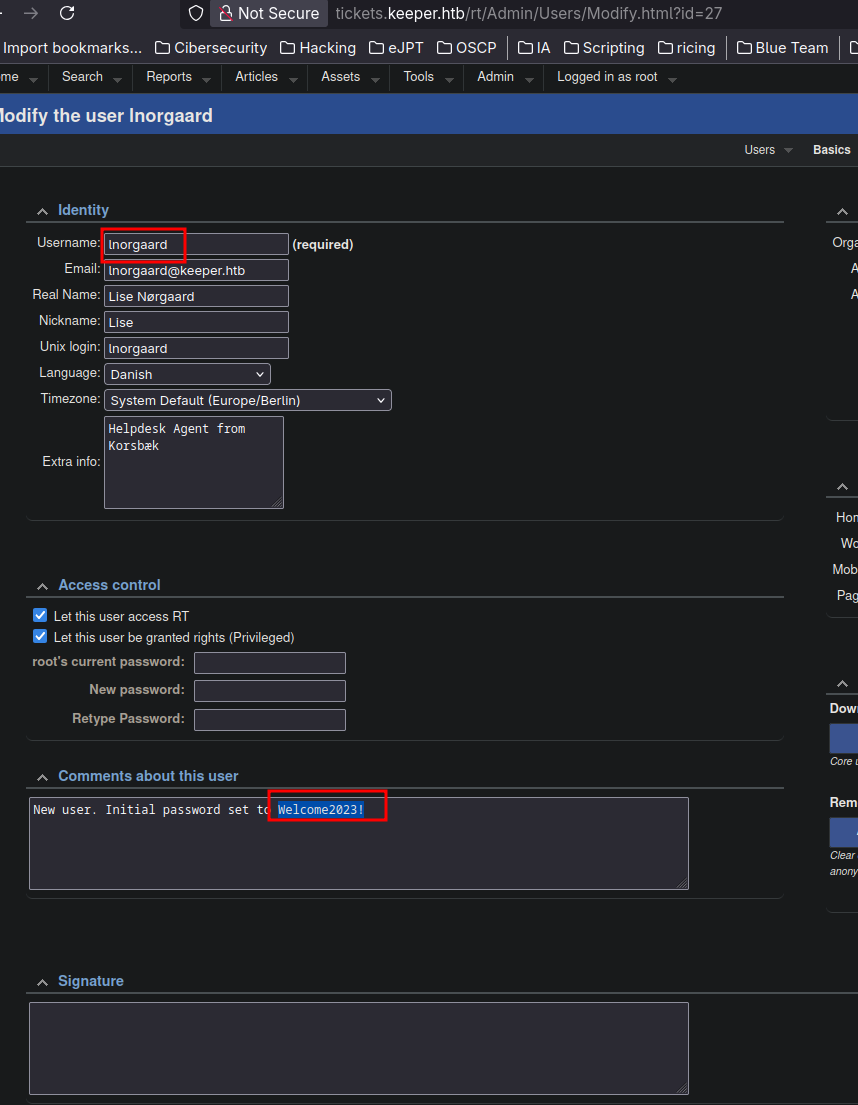Click the New password field
Viewport: 858px width, 1105px height.
[x=270, y=691]
